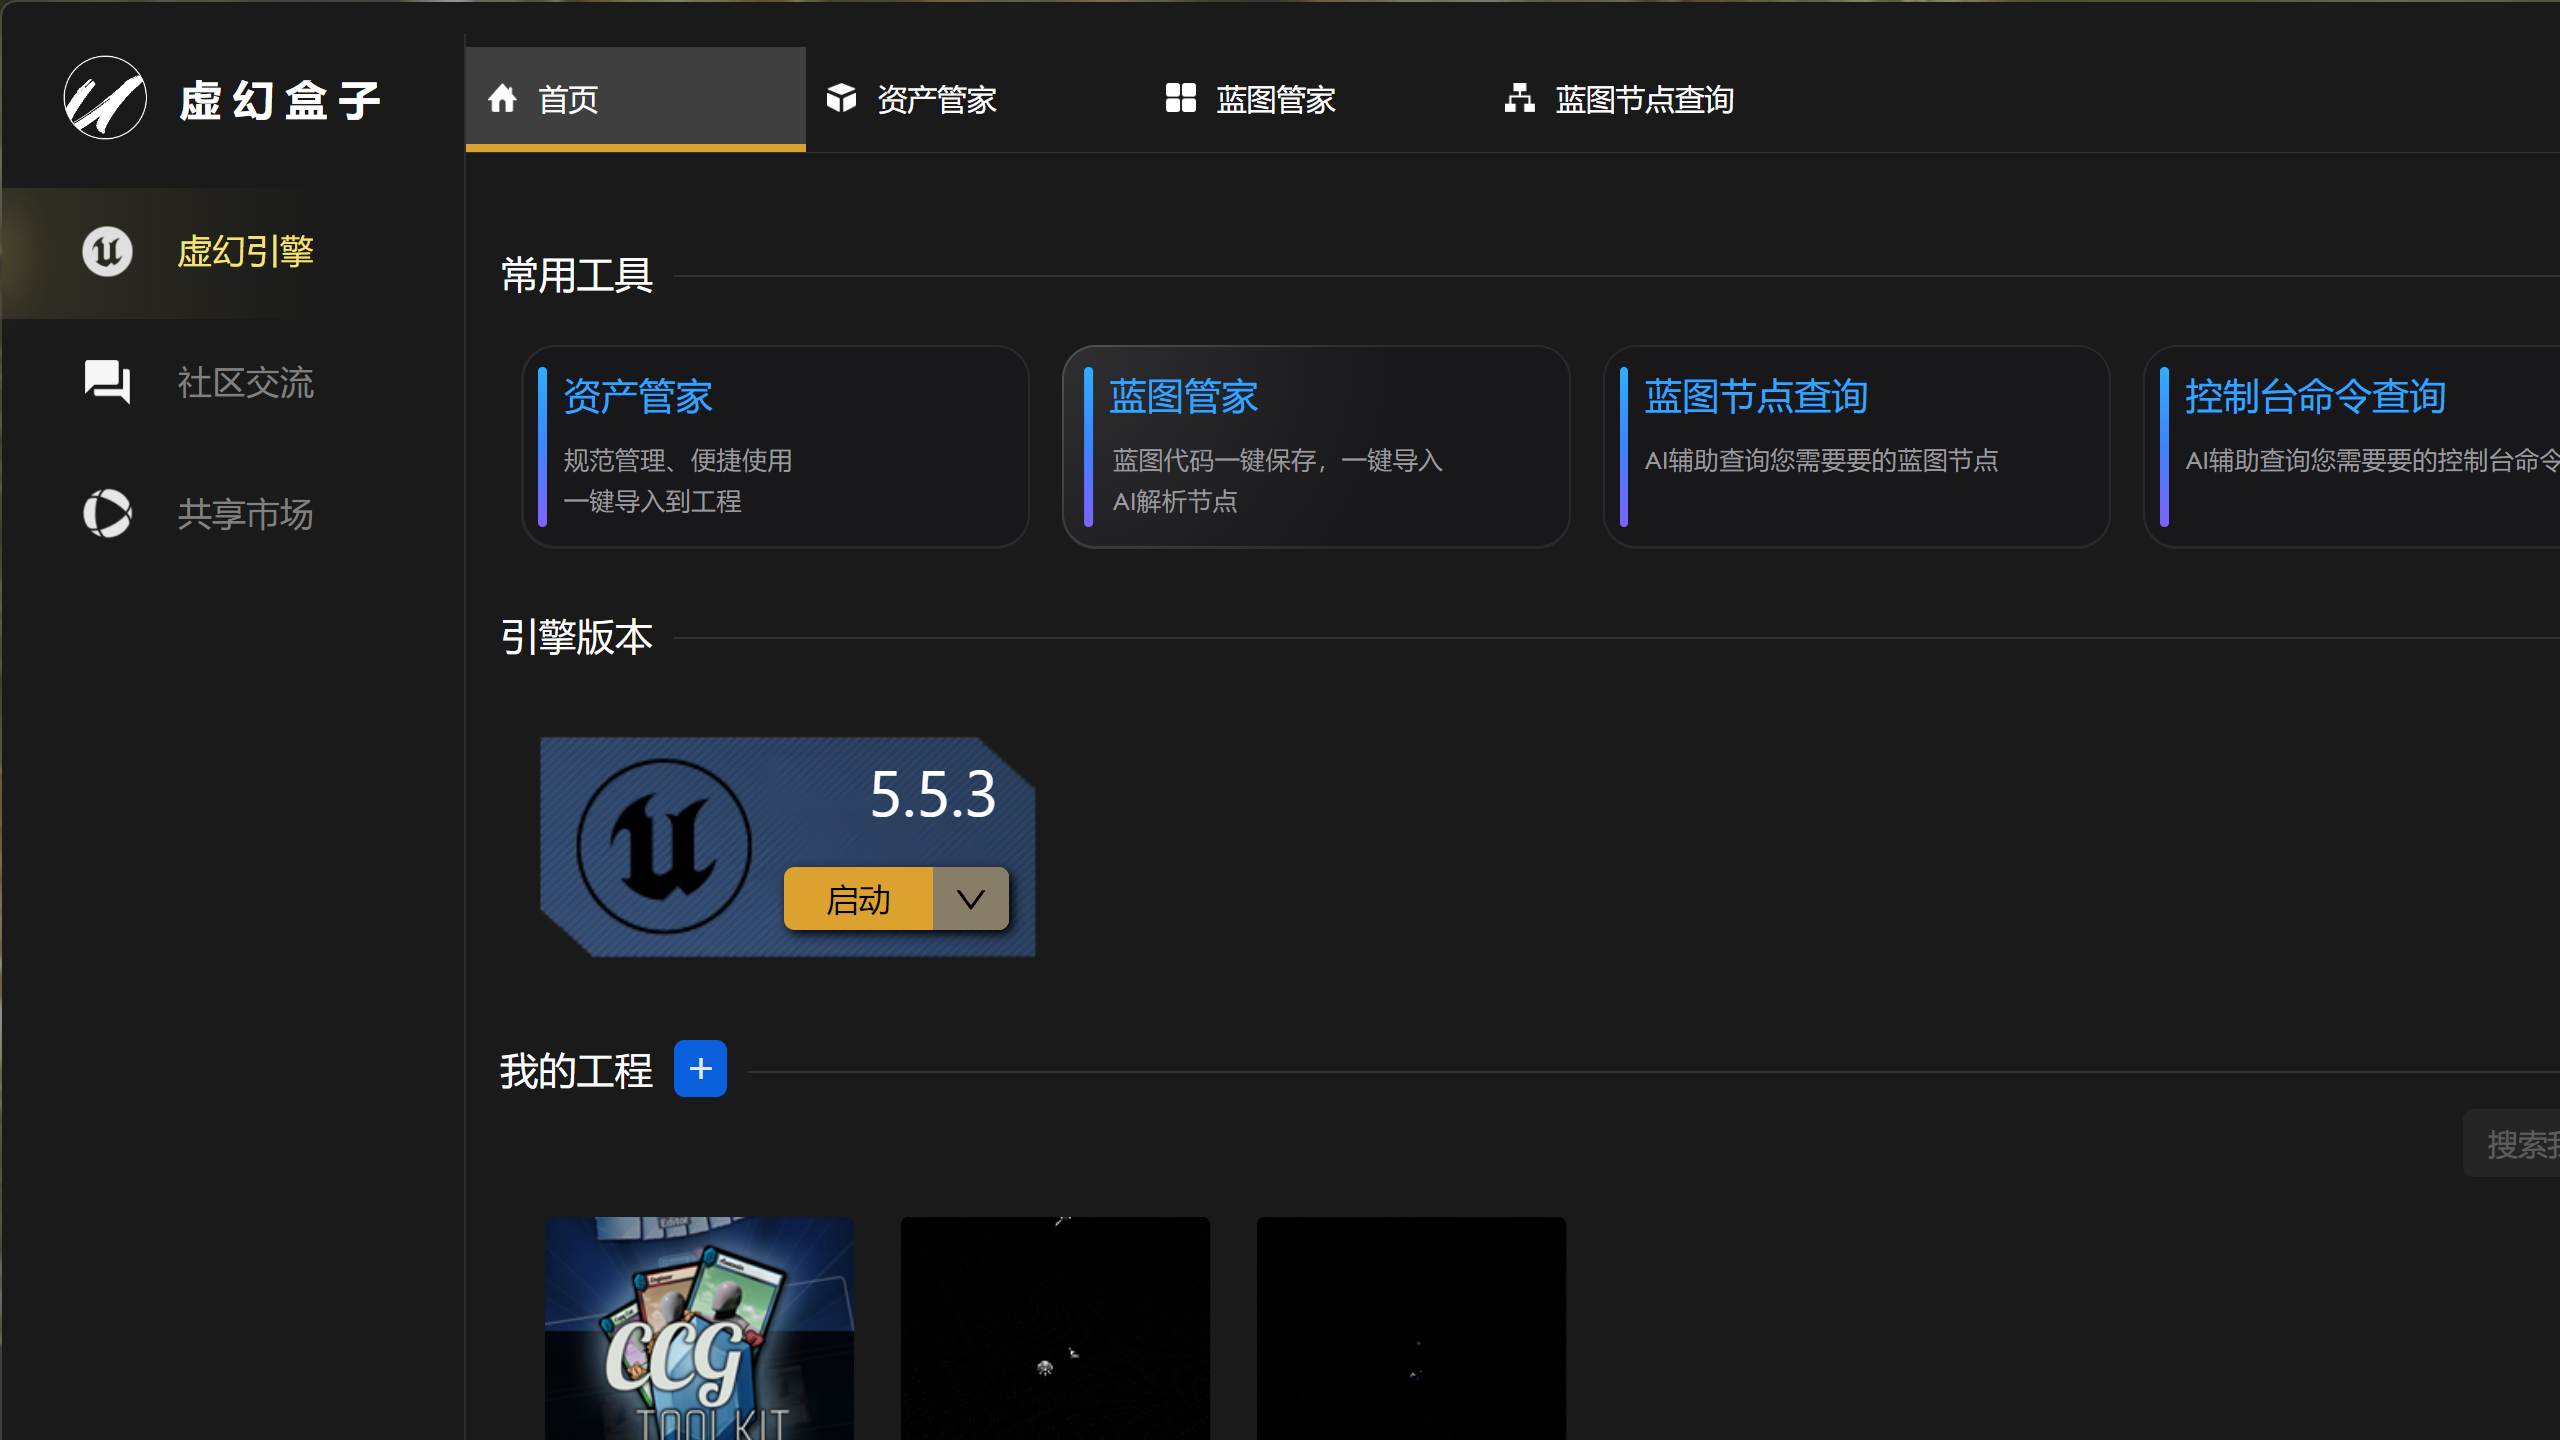Click the AI解析节点 description text
The width and height of the screenshot is (2560, 1440).
coord(1175,502)
